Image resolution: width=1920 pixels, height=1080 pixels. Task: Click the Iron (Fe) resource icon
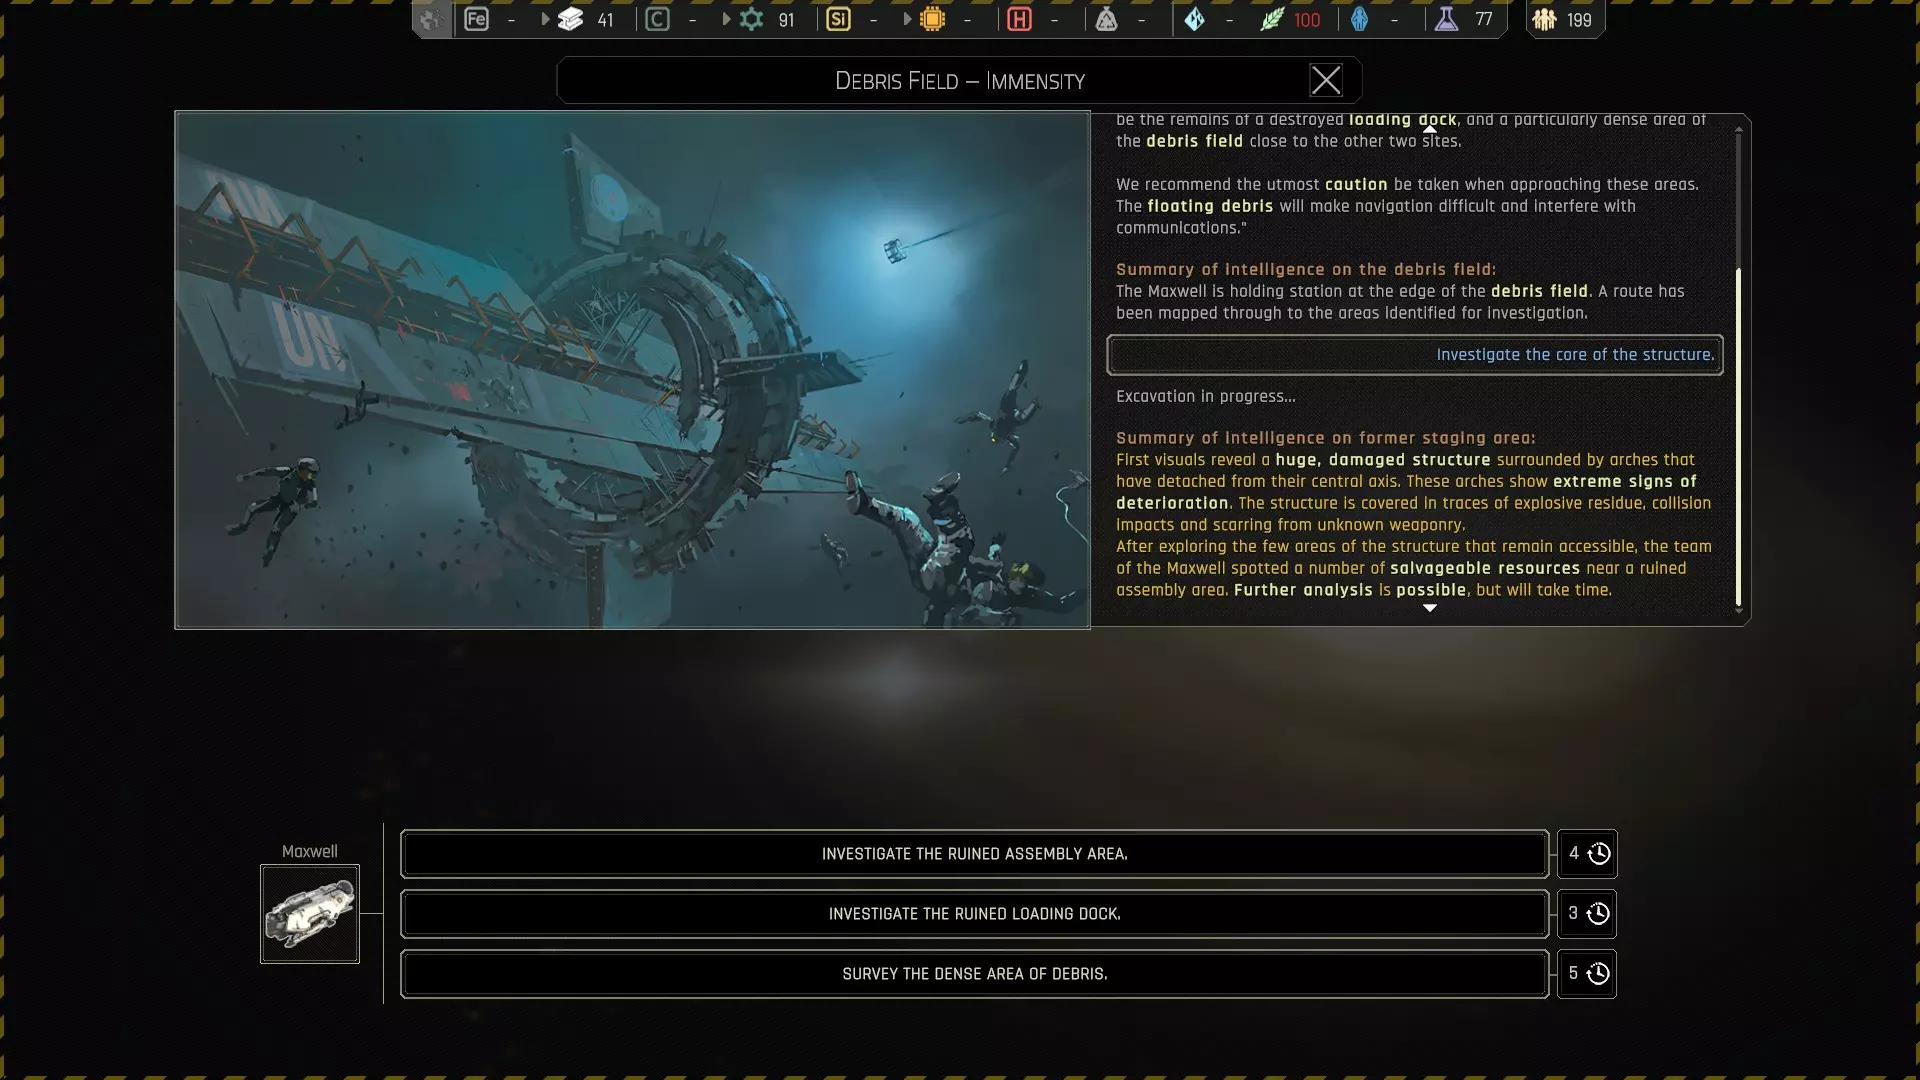[477, 19]
